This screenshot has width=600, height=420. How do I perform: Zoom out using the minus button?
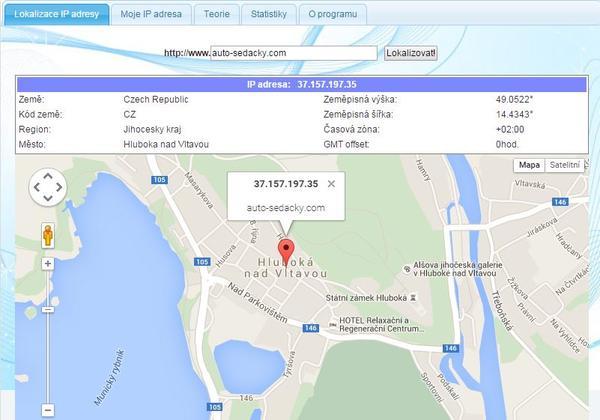pyautogui.click(x=48, y=409)
